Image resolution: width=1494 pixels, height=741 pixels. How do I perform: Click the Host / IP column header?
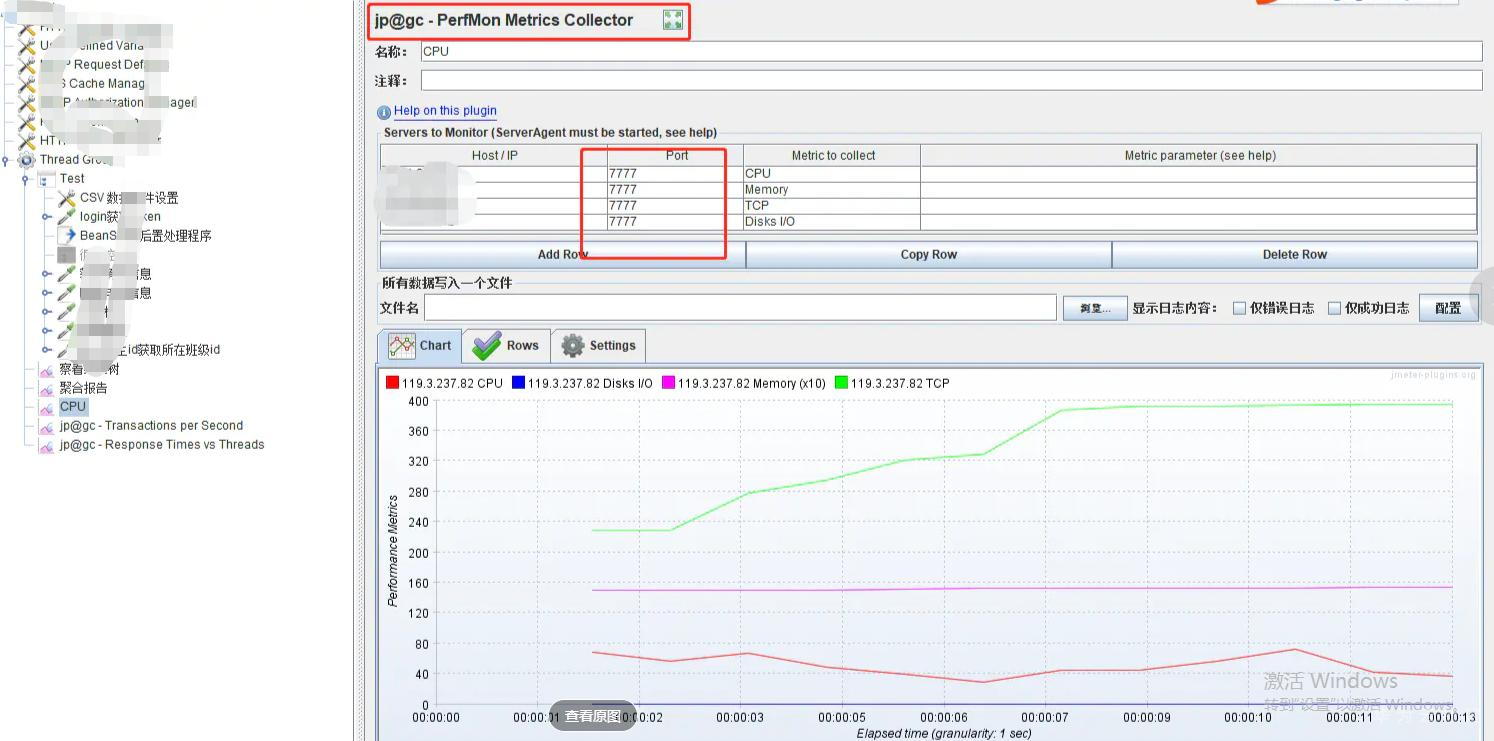[x=494, y=156]
